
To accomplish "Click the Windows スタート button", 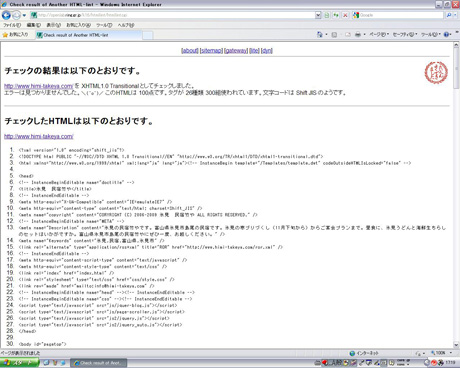I will (19, 363).
